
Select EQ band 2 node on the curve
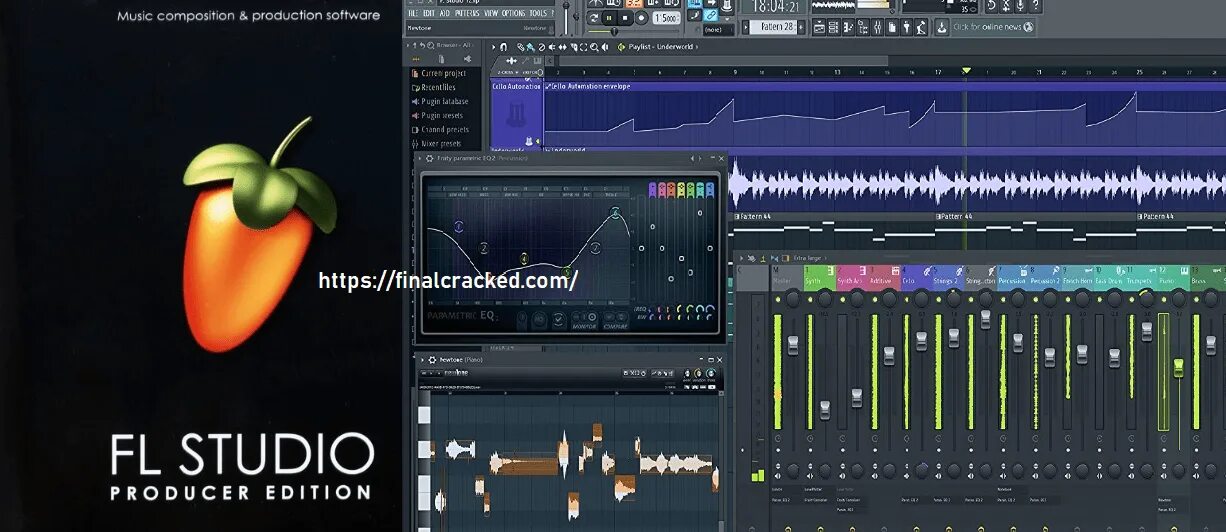pyautogui.click(x=484, y=249)
